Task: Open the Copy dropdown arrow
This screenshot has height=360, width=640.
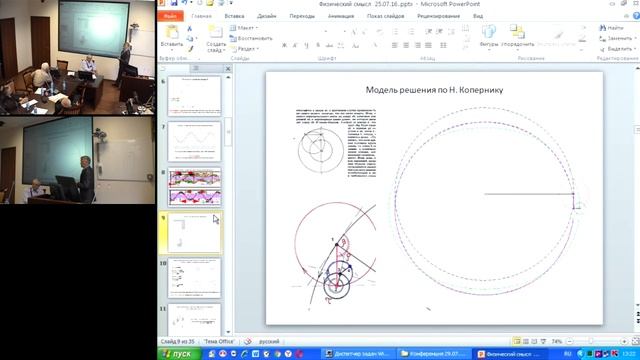Action: [196, 39]
